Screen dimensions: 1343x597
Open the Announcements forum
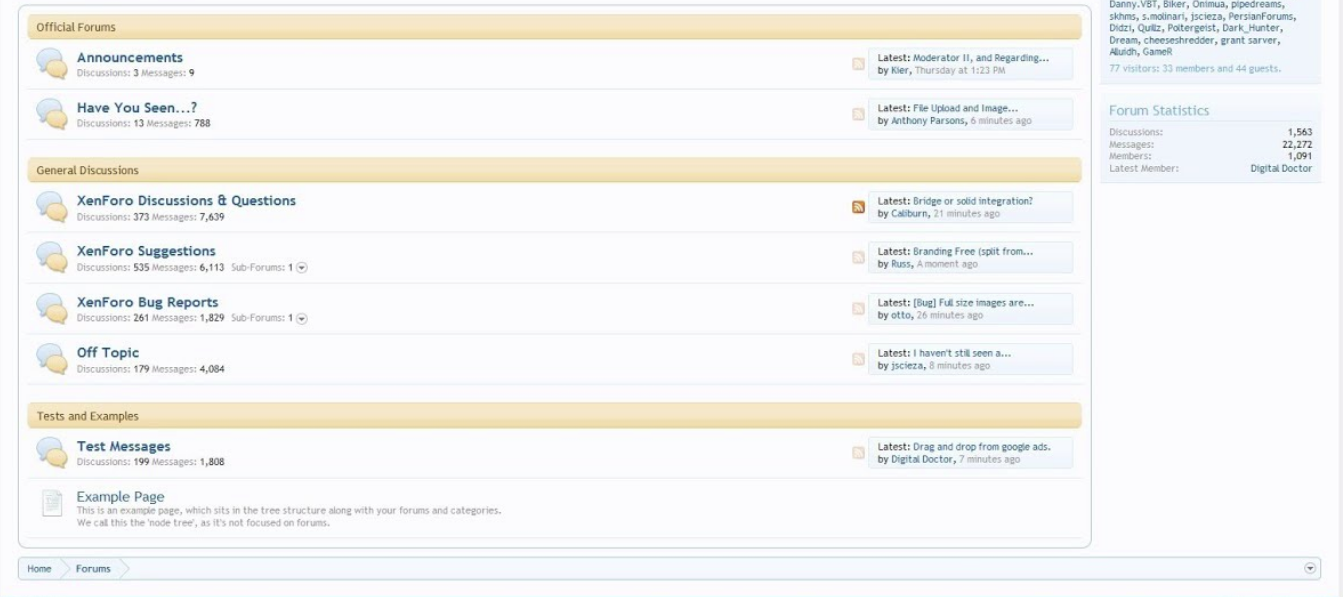pos(130,58)
